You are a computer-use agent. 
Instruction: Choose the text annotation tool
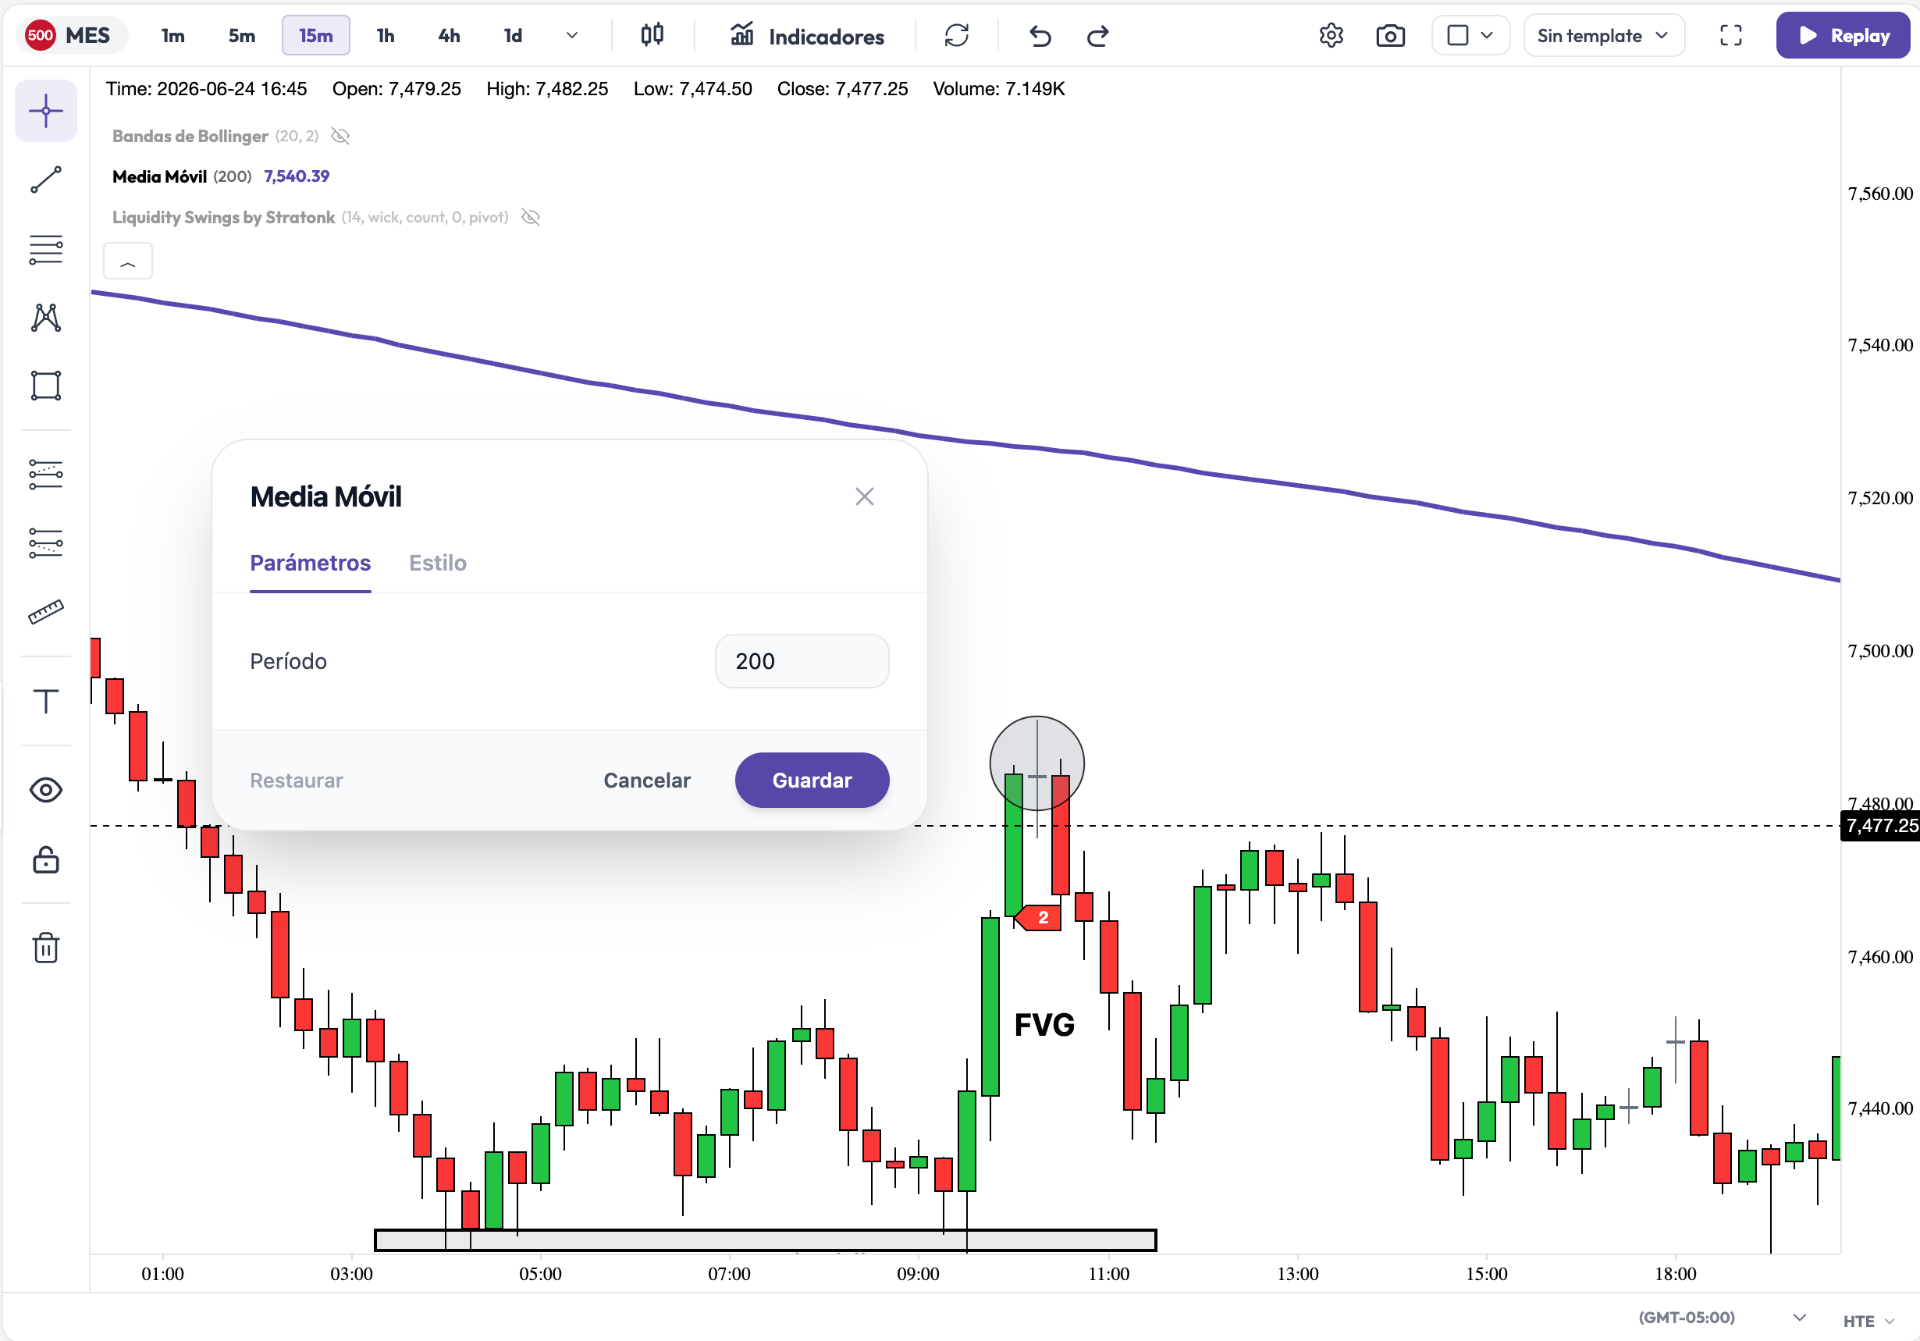46,701
